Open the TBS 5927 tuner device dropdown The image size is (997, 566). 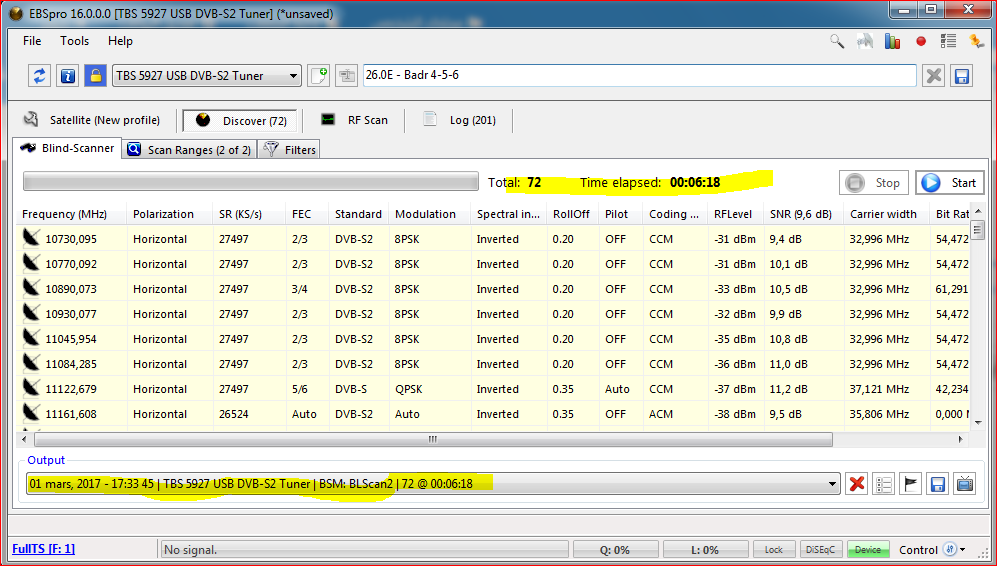(293, 76)
